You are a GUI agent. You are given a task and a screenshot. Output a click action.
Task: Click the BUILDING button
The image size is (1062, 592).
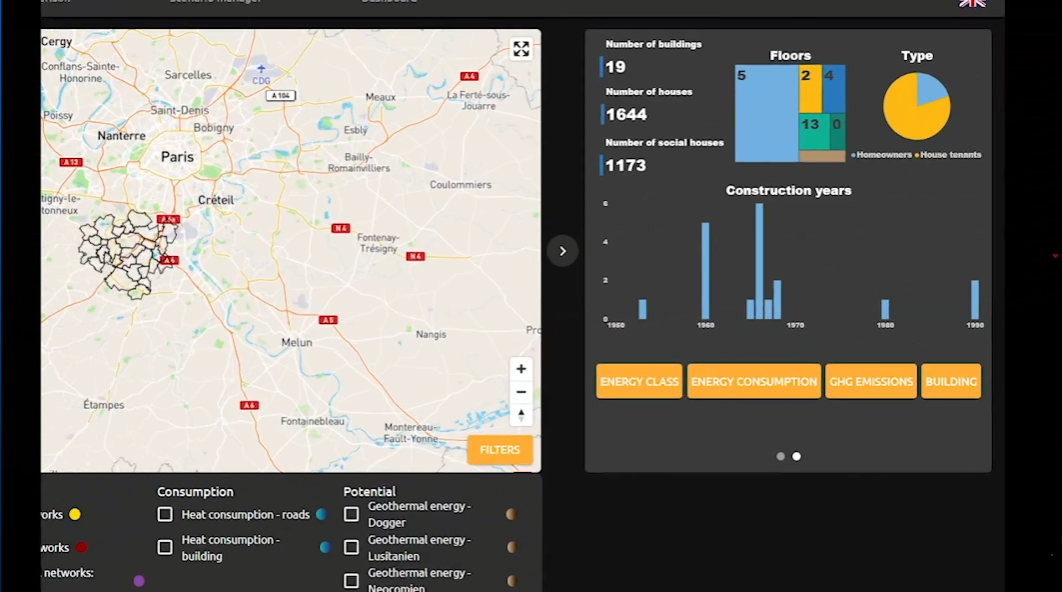[x=950, y=381]
